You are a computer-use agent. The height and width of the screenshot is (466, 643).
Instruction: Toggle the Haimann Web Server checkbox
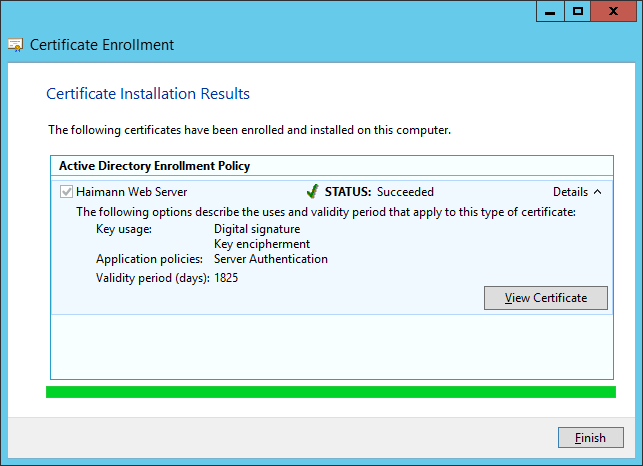pyautogui.click(x=66, y=192)
